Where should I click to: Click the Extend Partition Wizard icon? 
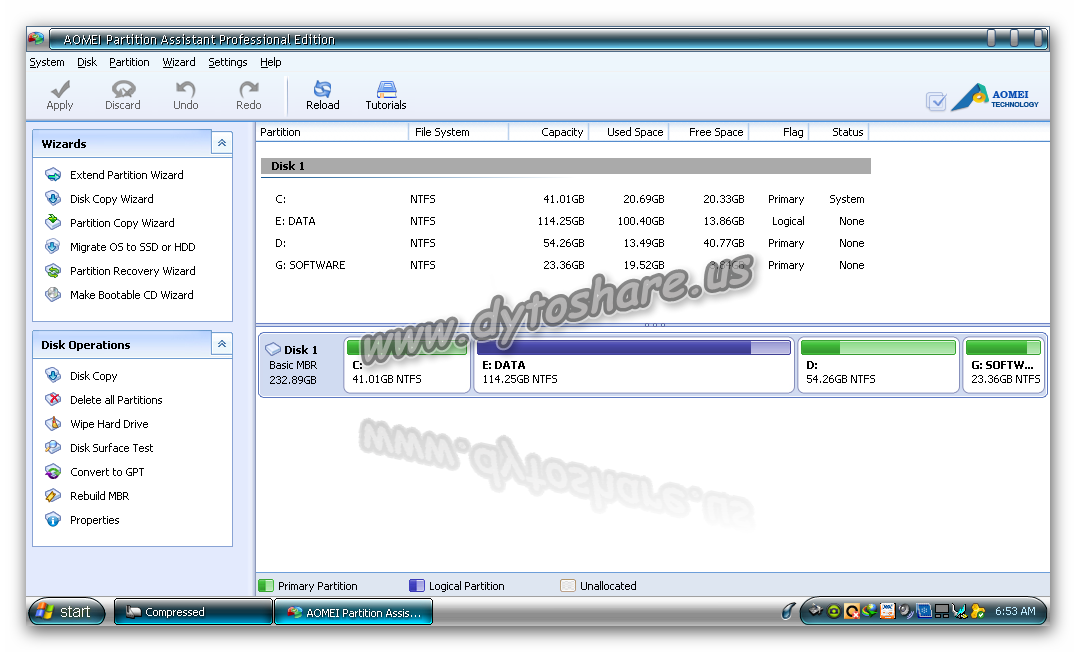(x=53, y=174)
